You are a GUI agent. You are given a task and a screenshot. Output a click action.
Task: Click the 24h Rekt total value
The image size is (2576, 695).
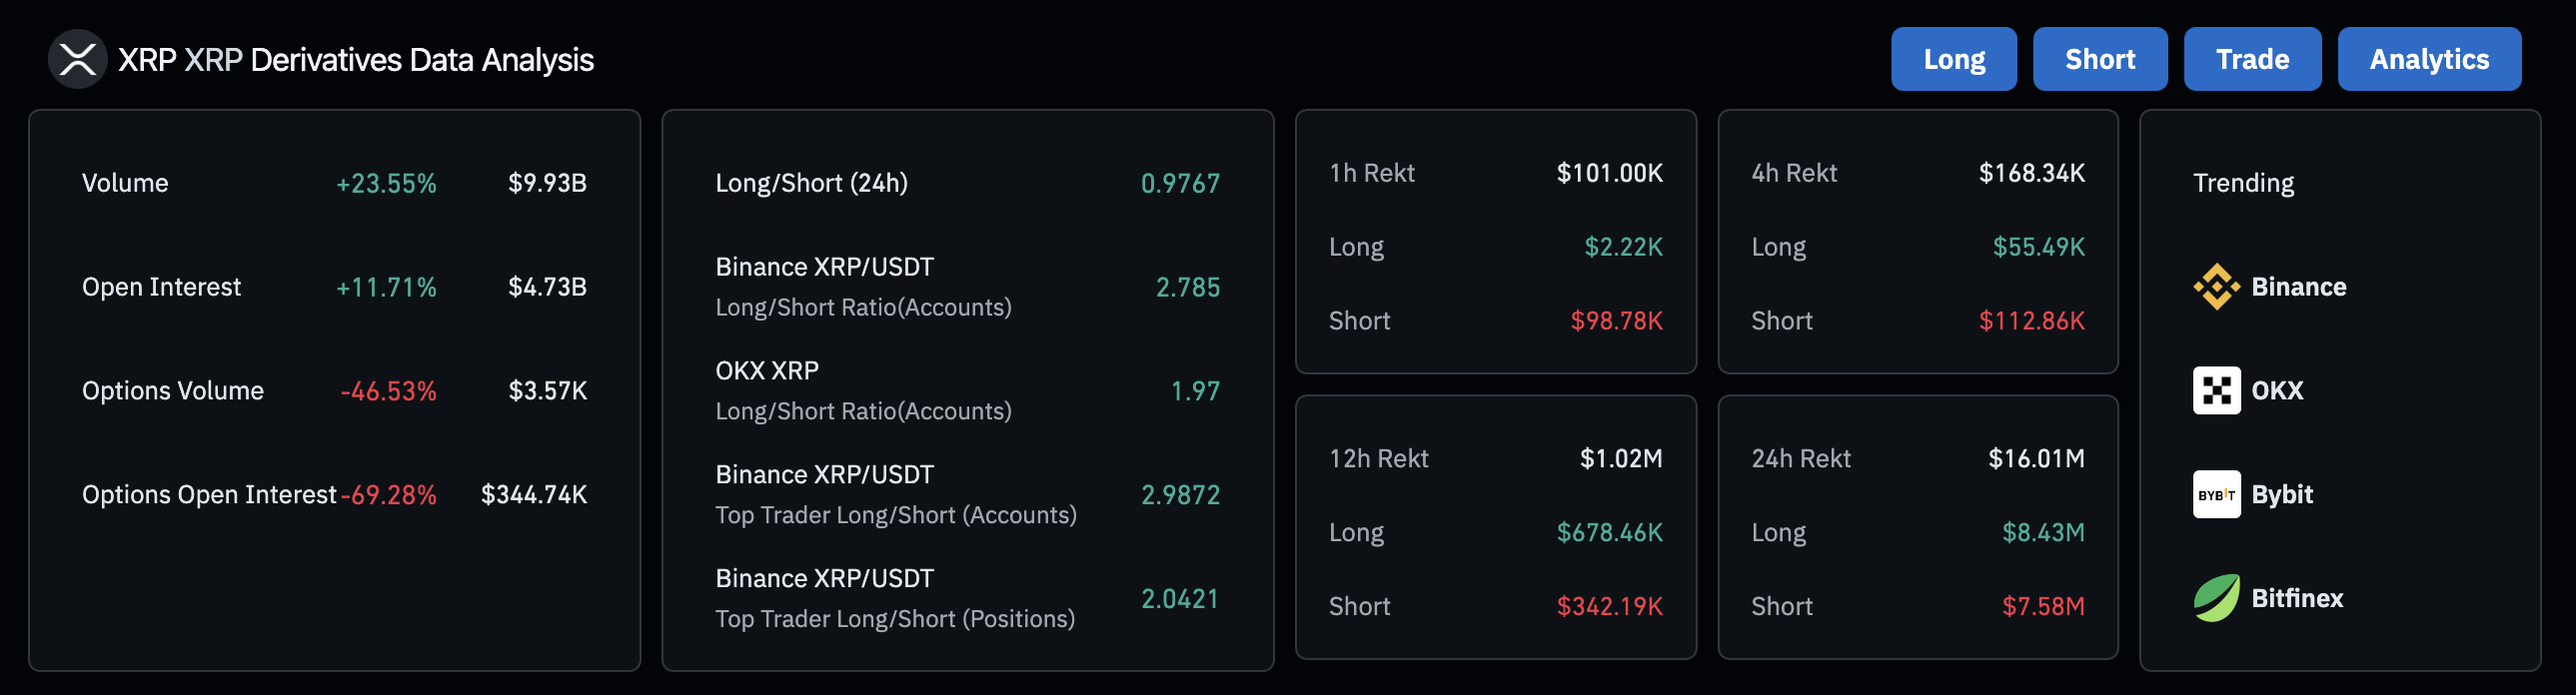pyautogui.click(x=2036, y=459)
